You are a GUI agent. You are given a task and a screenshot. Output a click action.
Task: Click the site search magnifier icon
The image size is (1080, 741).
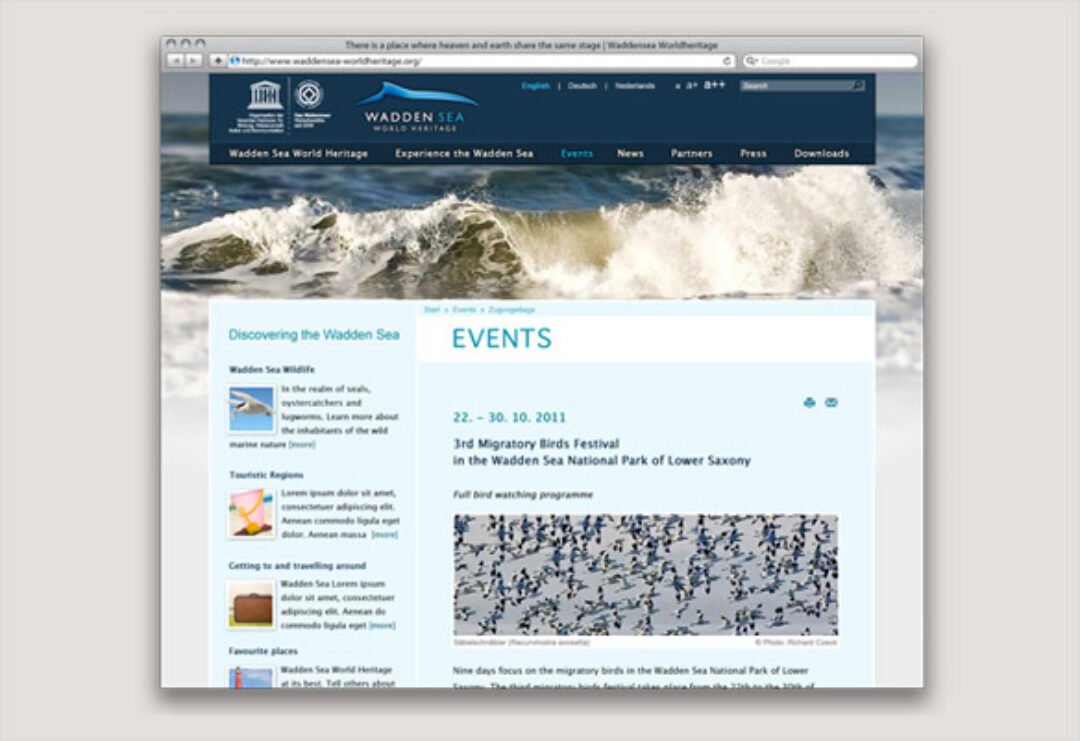click(x=857, y=86)
